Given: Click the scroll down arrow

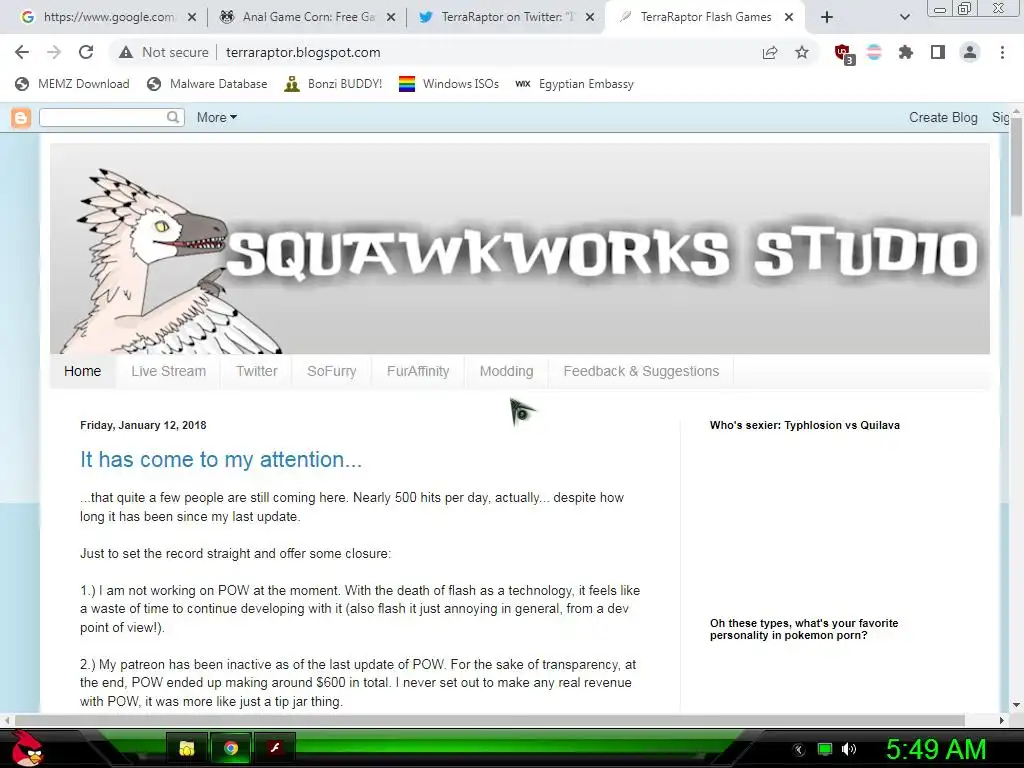Looking at the screenshot, I should point(1016,705).
